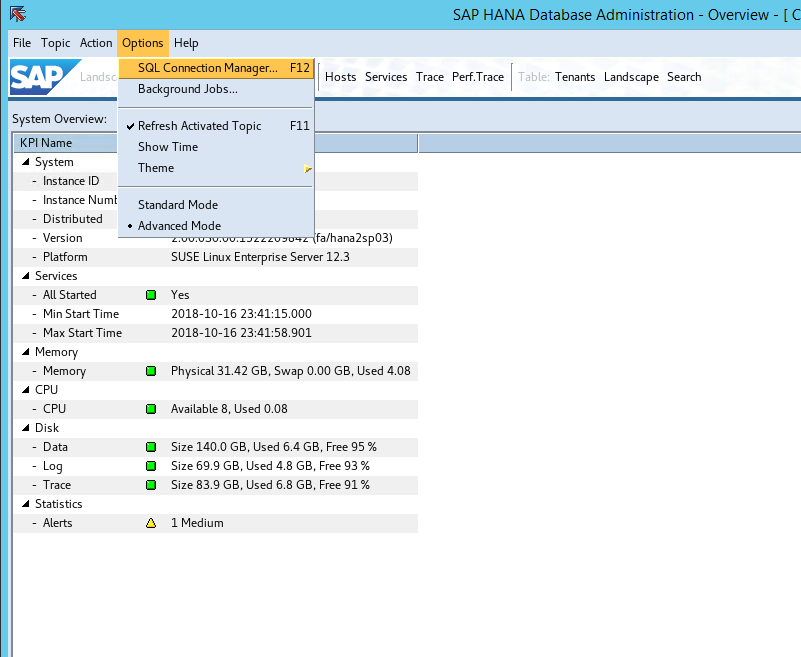Click the green status icon for CPU

[151, 409]
